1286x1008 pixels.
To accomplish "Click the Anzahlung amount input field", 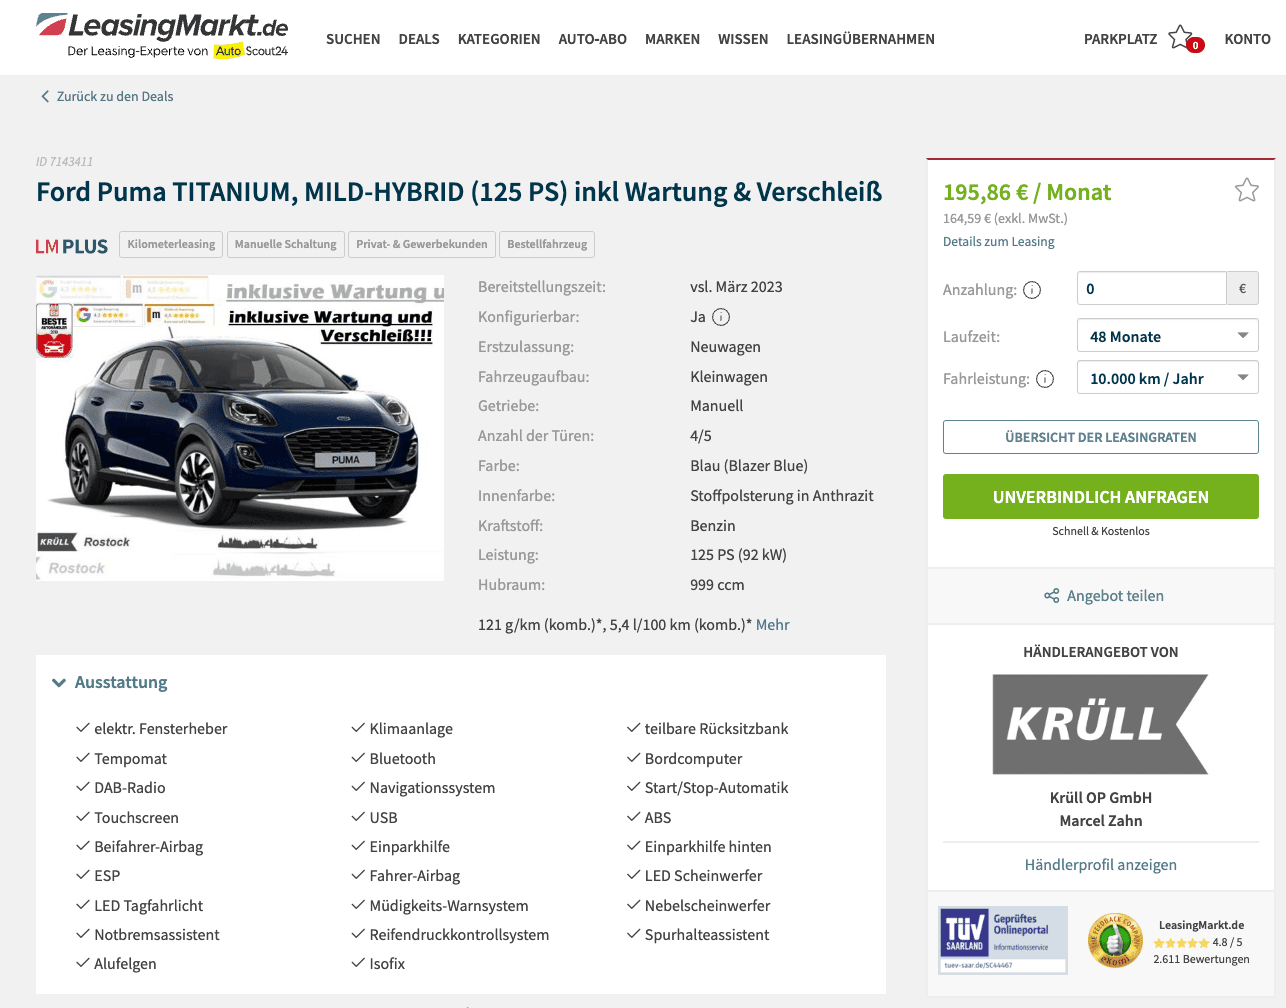I will tap(1151, 288).
